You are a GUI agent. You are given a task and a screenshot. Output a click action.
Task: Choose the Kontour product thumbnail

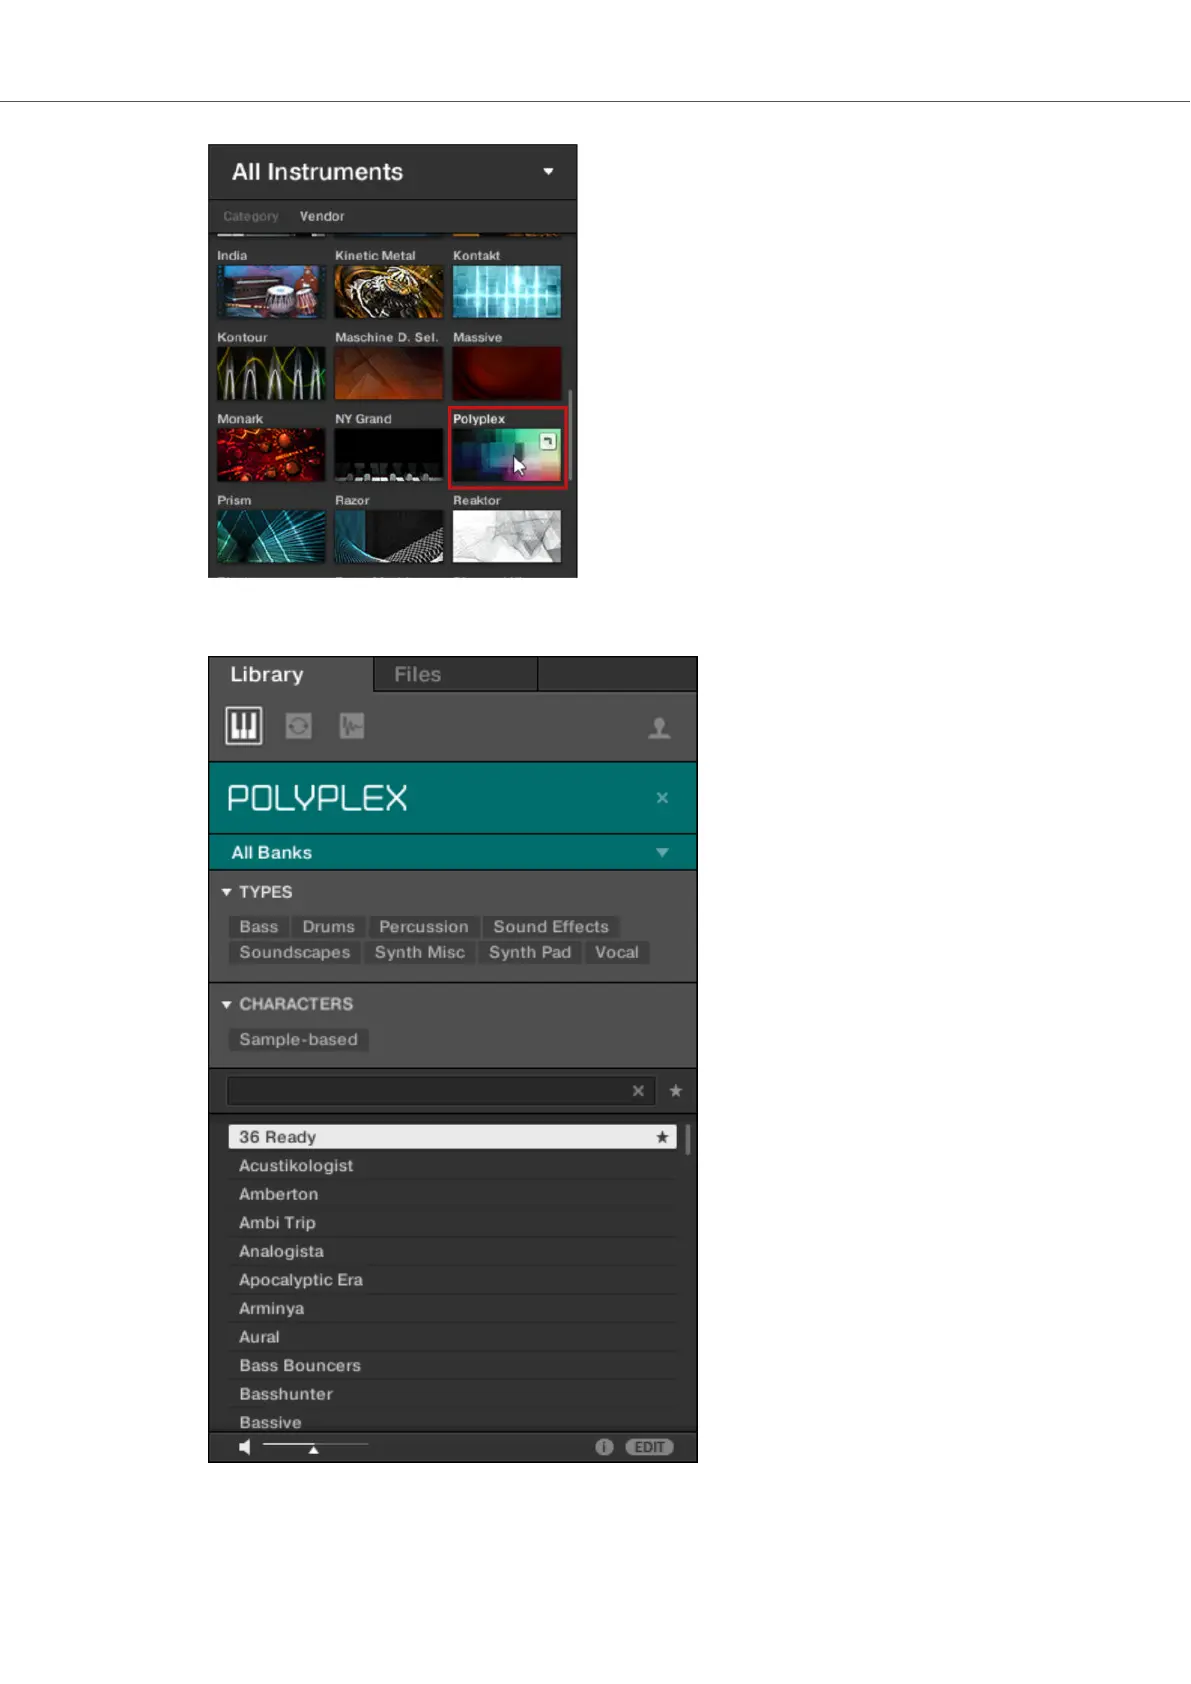[x=271, y=373]
